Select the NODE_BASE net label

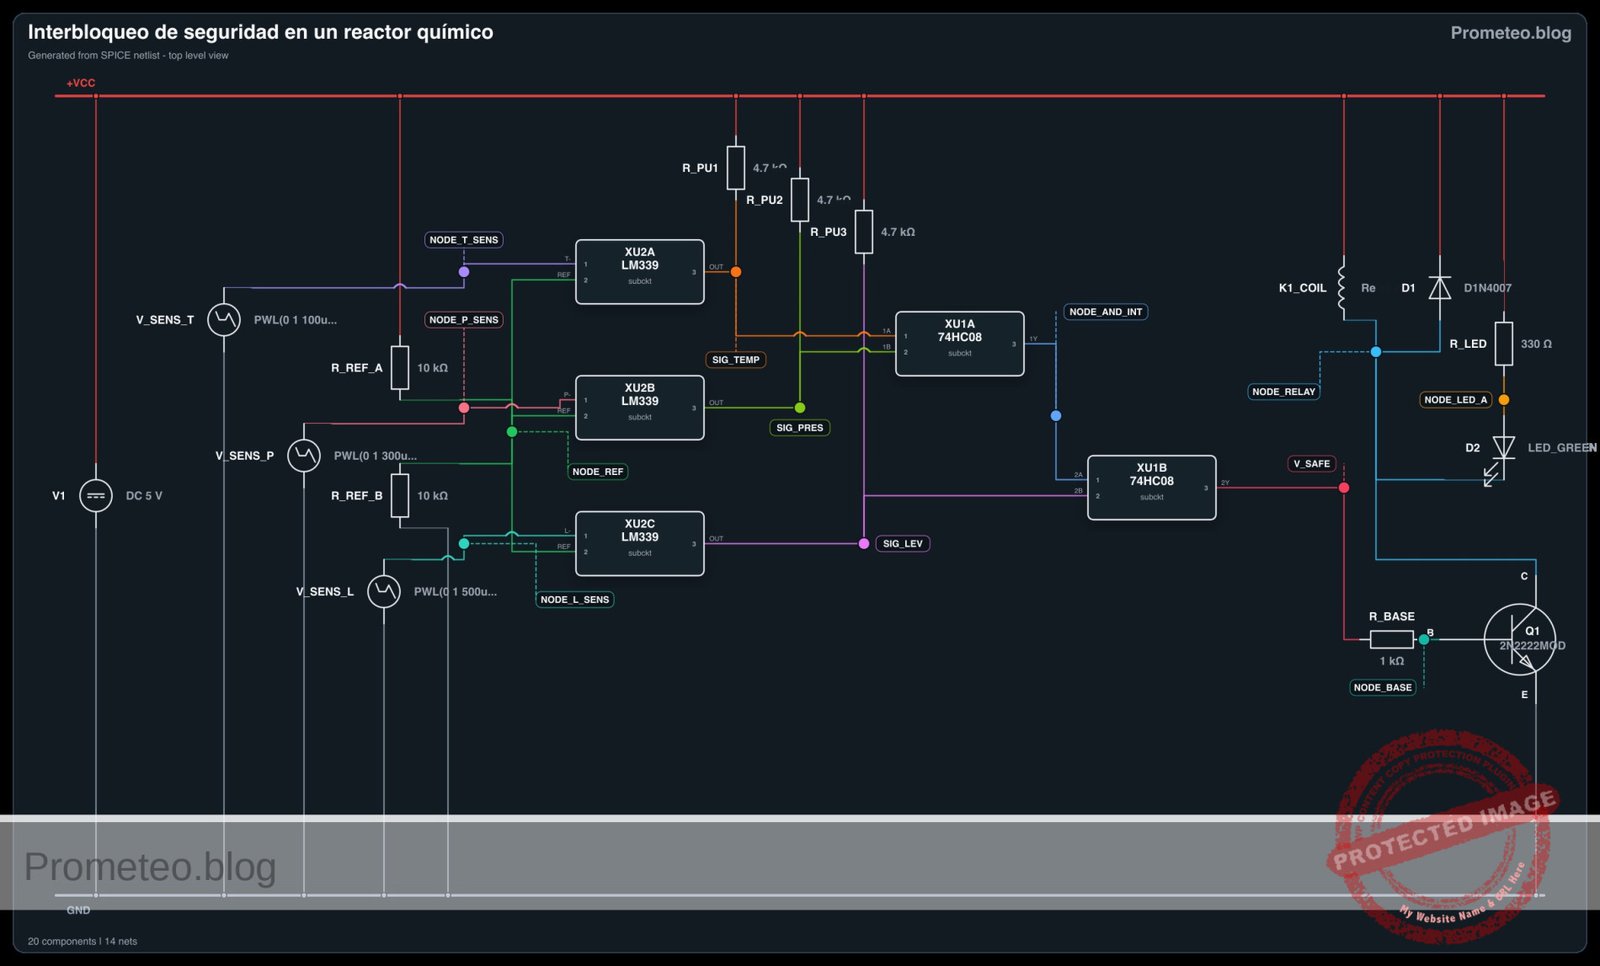pos(1383,688)
